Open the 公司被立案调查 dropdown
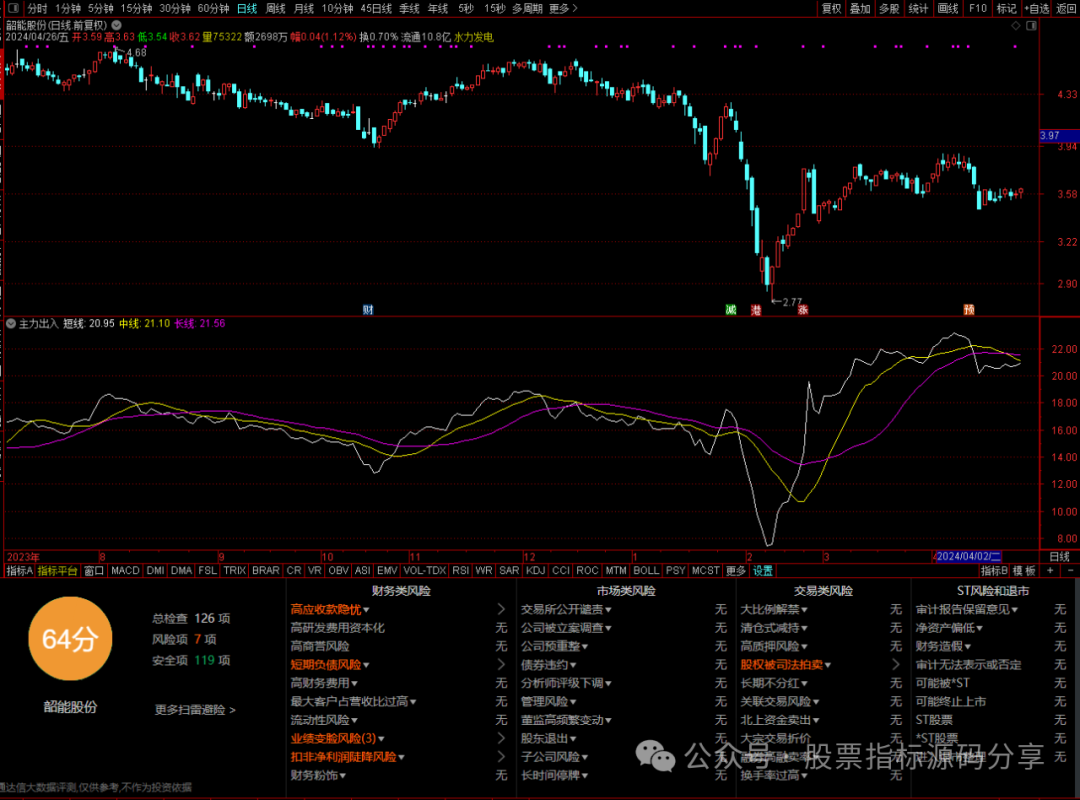 [566, 628]
